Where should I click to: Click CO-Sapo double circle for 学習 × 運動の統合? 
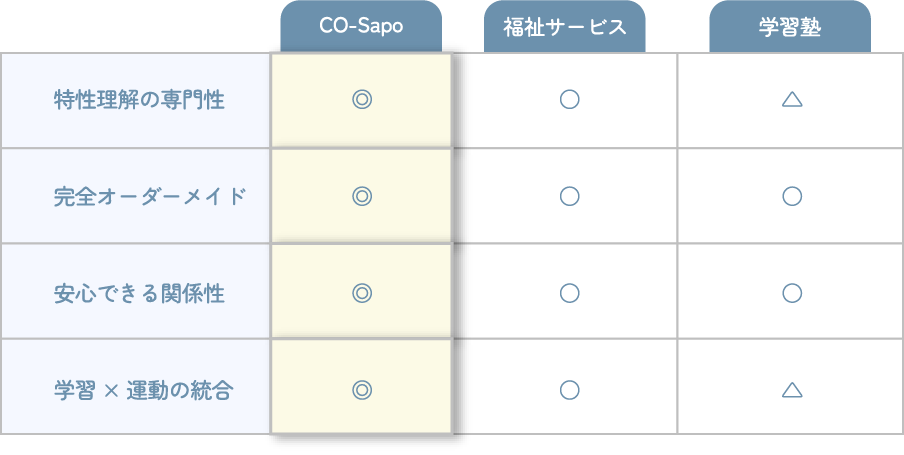362,390
